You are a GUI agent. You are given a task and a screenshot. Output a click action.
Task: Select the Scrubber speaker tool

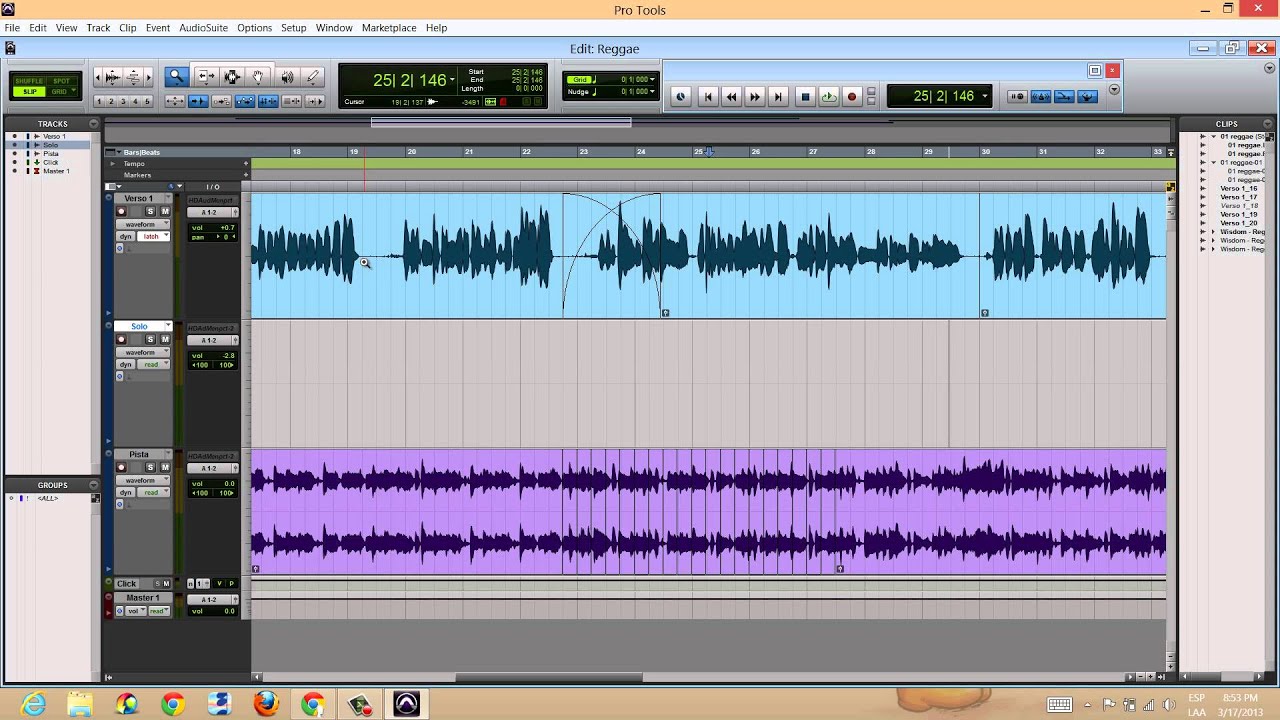287,77
